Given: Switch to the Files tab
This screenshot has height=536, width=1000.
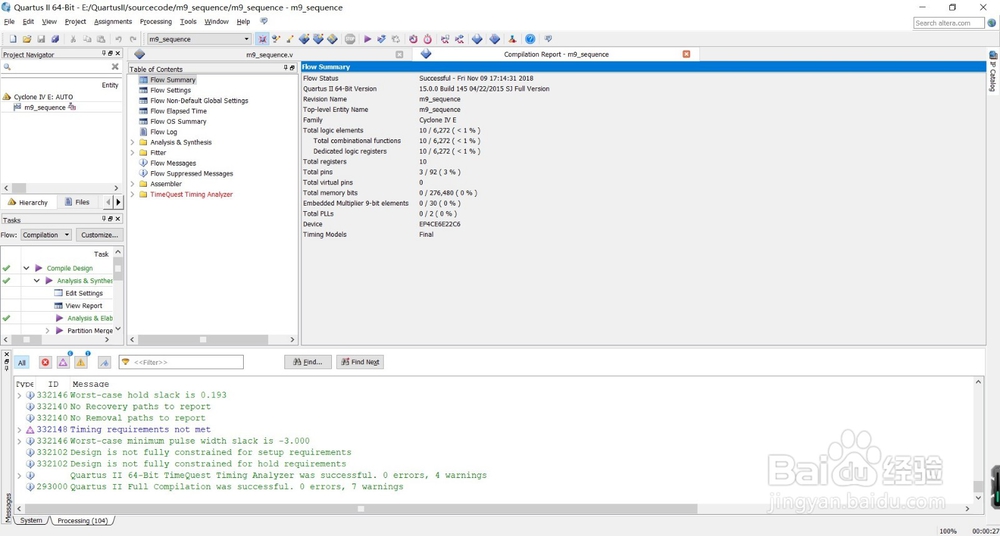Looking at the screenshot, I should 76,202.
